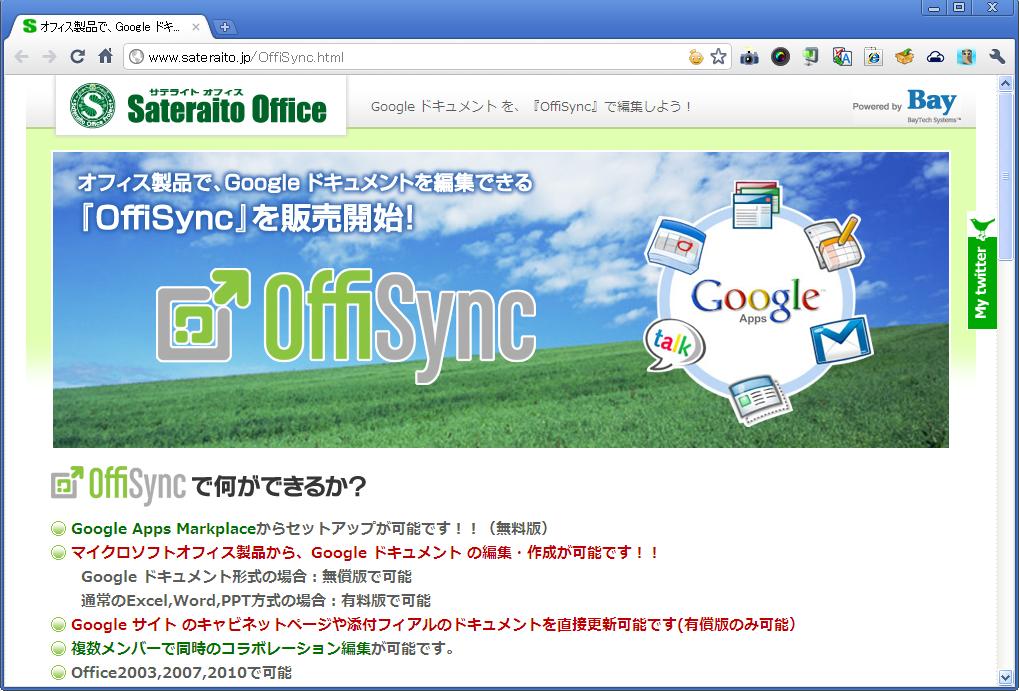Viewport: 1019px width, 691px height.
Task: Bookmark this page with the star icon
Action: [718, 57]
